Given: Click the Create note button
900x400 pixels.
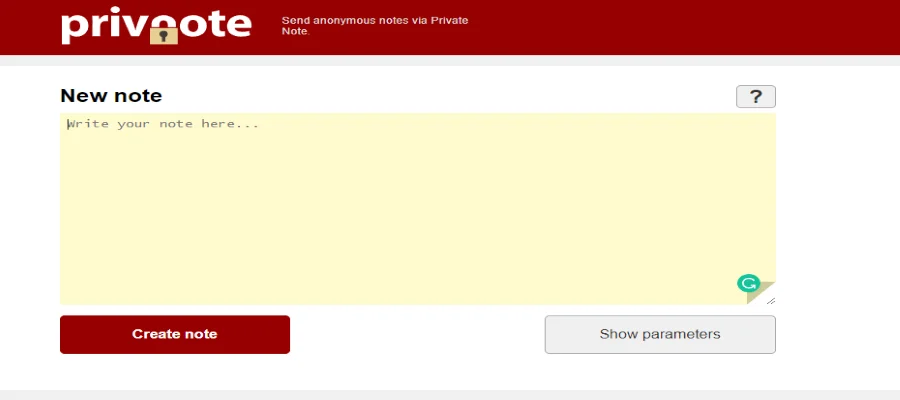Looking at the screenshot, I should [x=174, y=334].
